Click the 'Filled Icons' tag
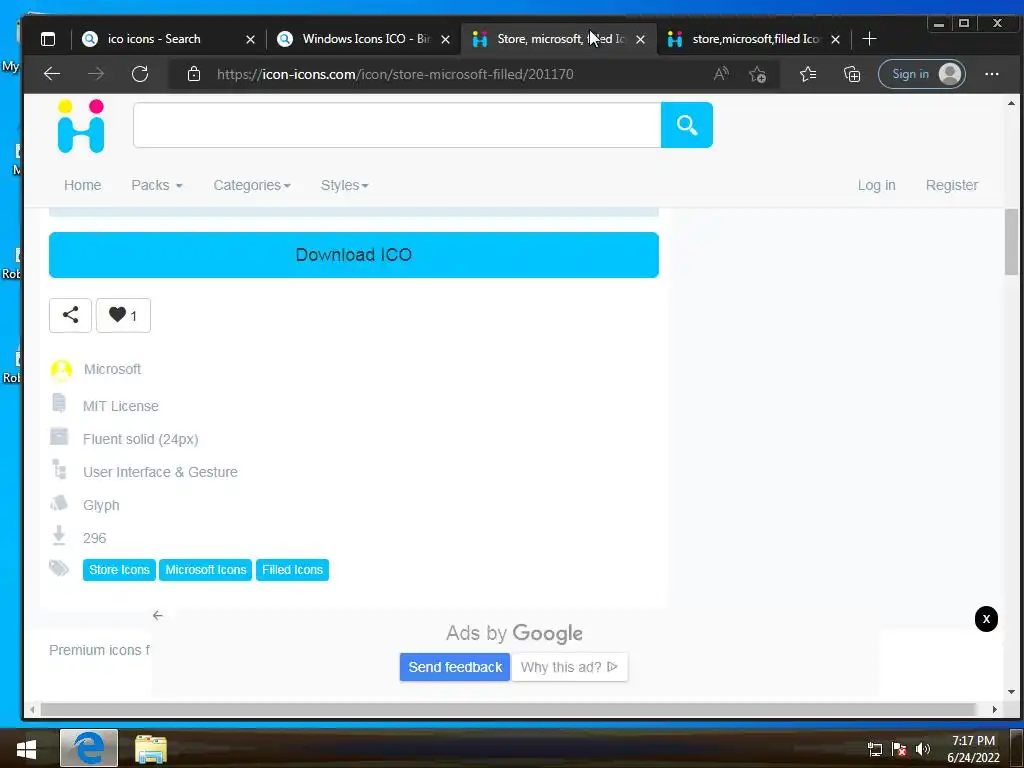This screenshot has height=768, width=1024. 292,569
